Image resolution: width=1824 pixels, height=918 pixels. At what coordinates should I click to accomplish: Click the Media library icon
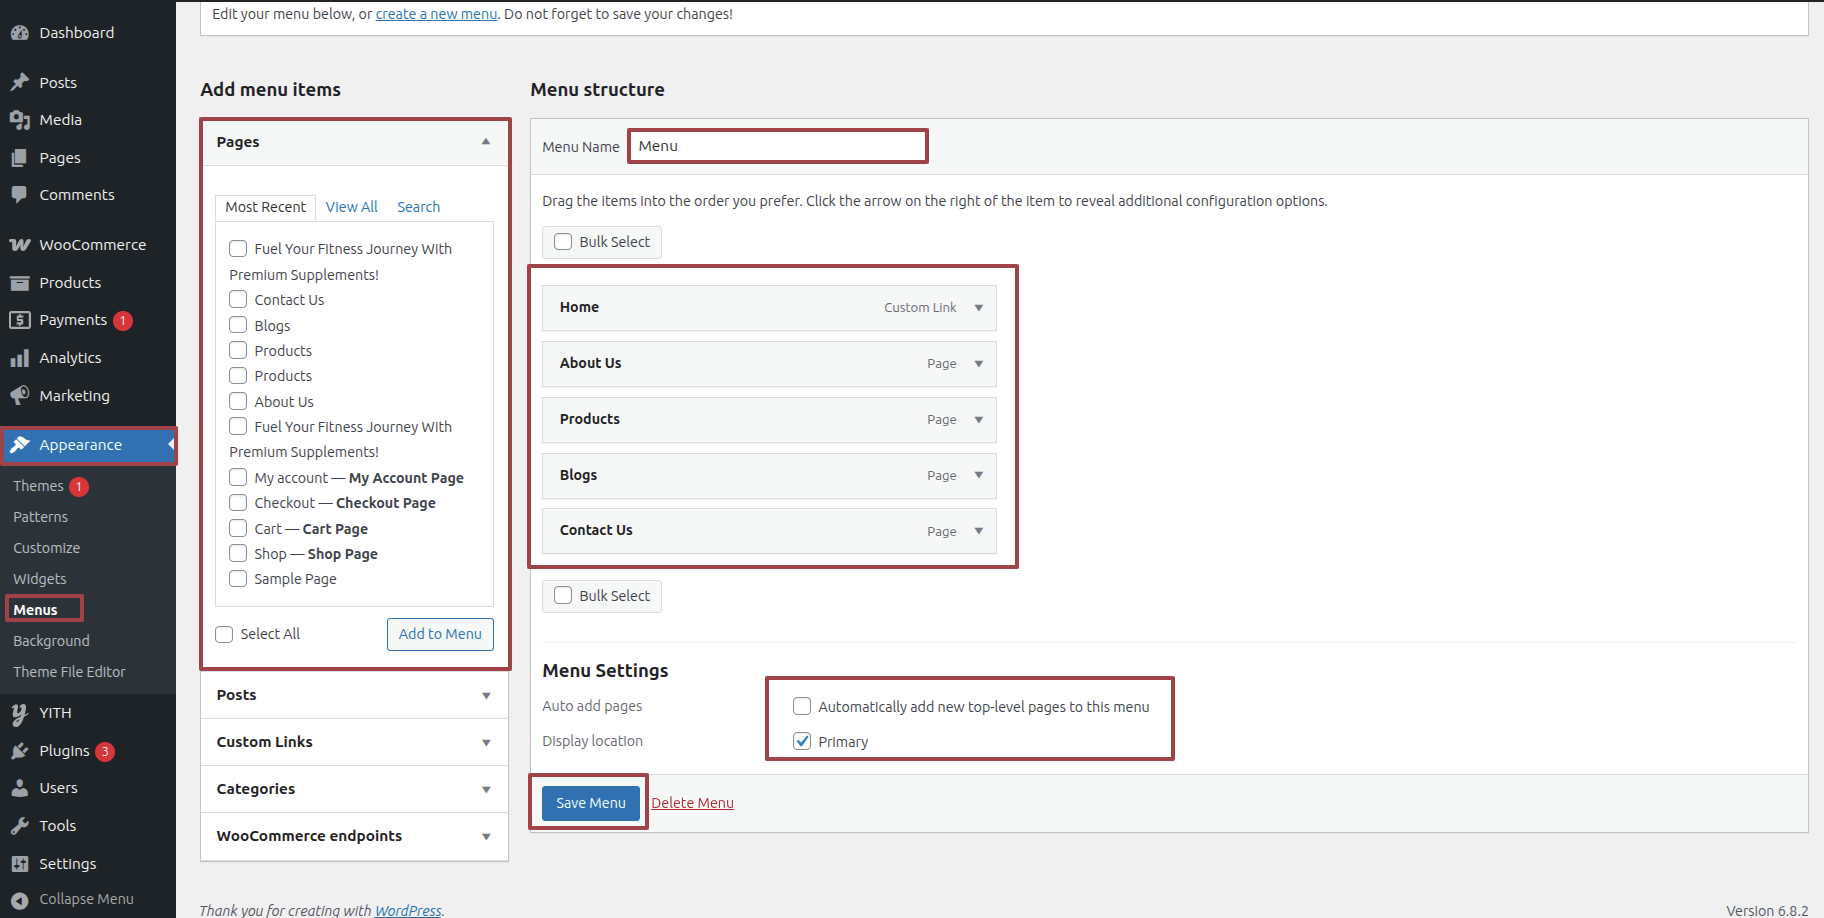pyautogui.click(x=20, y=120)
